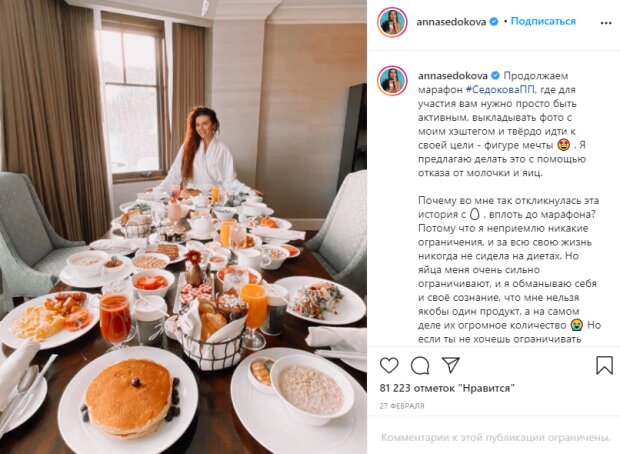Image resolution: width=620 pixels, height=454 pixels.
Task: Follow account via Подписаться button
Action: click(x=543, y=21)
